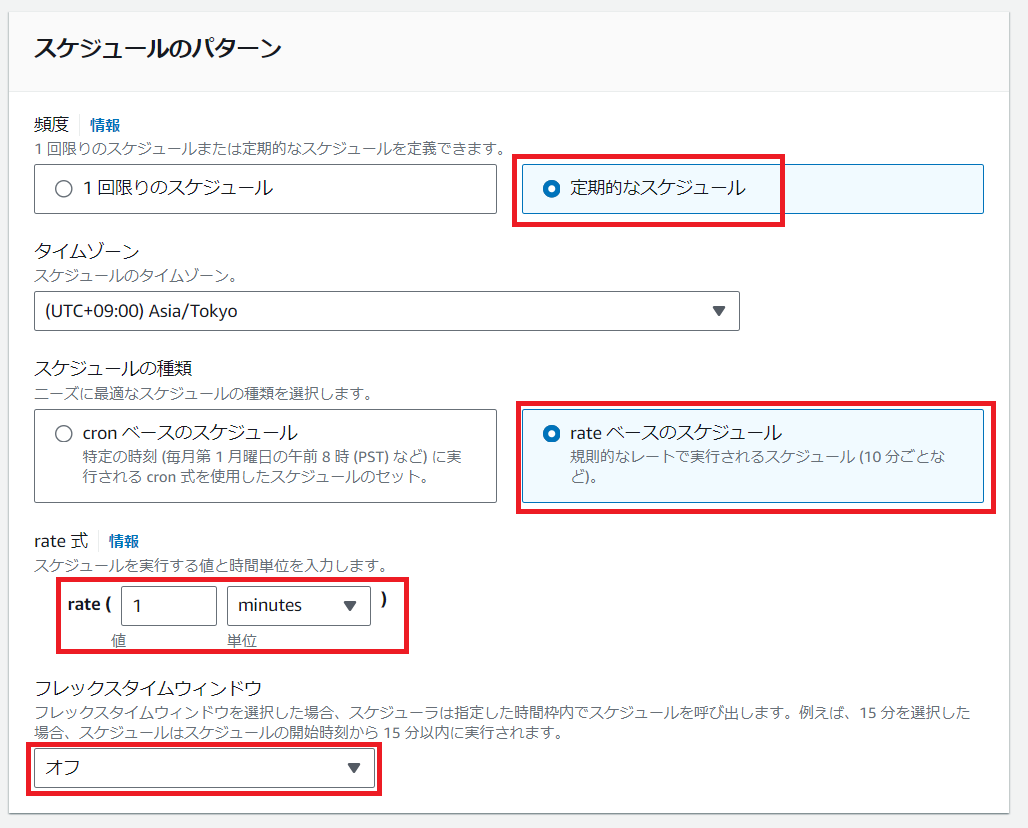Click the フレックスタイムウィンドウ field label

pos(148,688)
